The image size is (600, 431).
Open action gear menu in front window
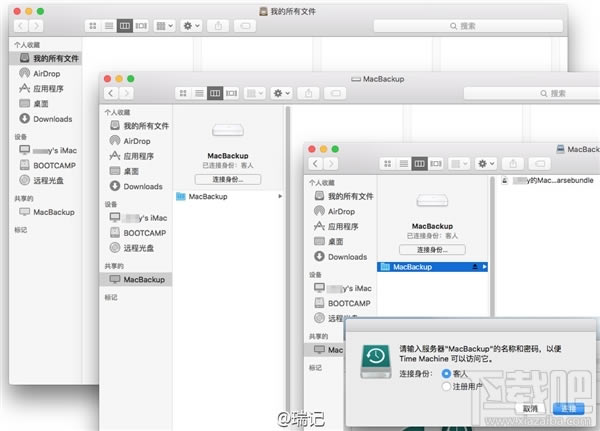coord(486,163)
